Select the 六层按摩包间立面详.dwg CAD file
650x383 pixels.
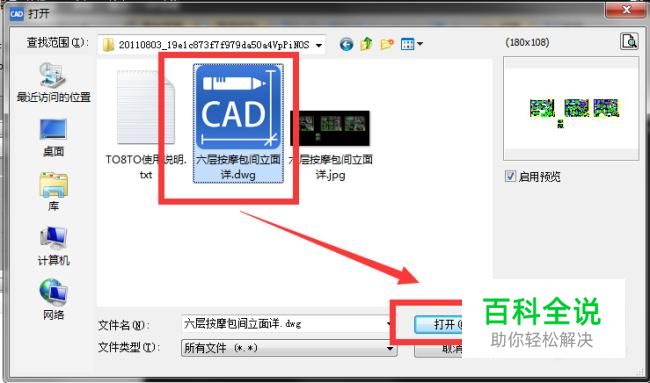coord(238,123)
